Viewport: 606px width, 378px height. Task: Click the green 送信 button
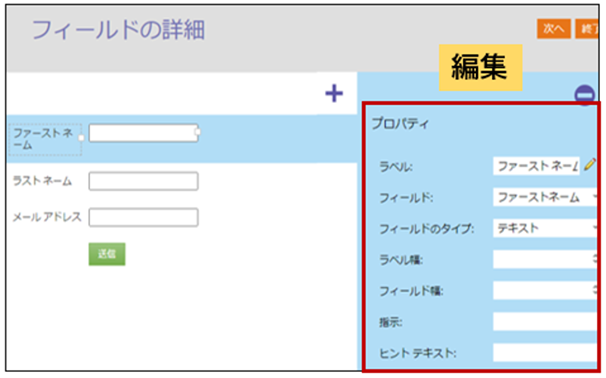[x=107, y=254]
